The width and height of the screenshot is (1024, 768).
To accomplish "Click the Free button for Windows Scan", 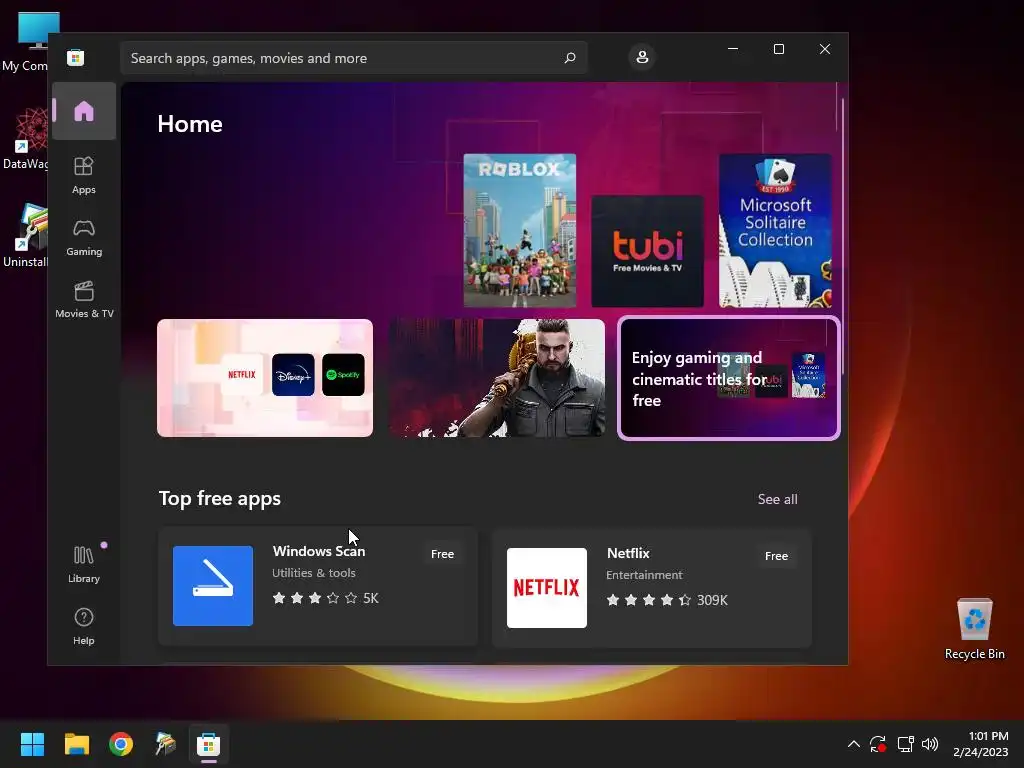I will point(442,554).
